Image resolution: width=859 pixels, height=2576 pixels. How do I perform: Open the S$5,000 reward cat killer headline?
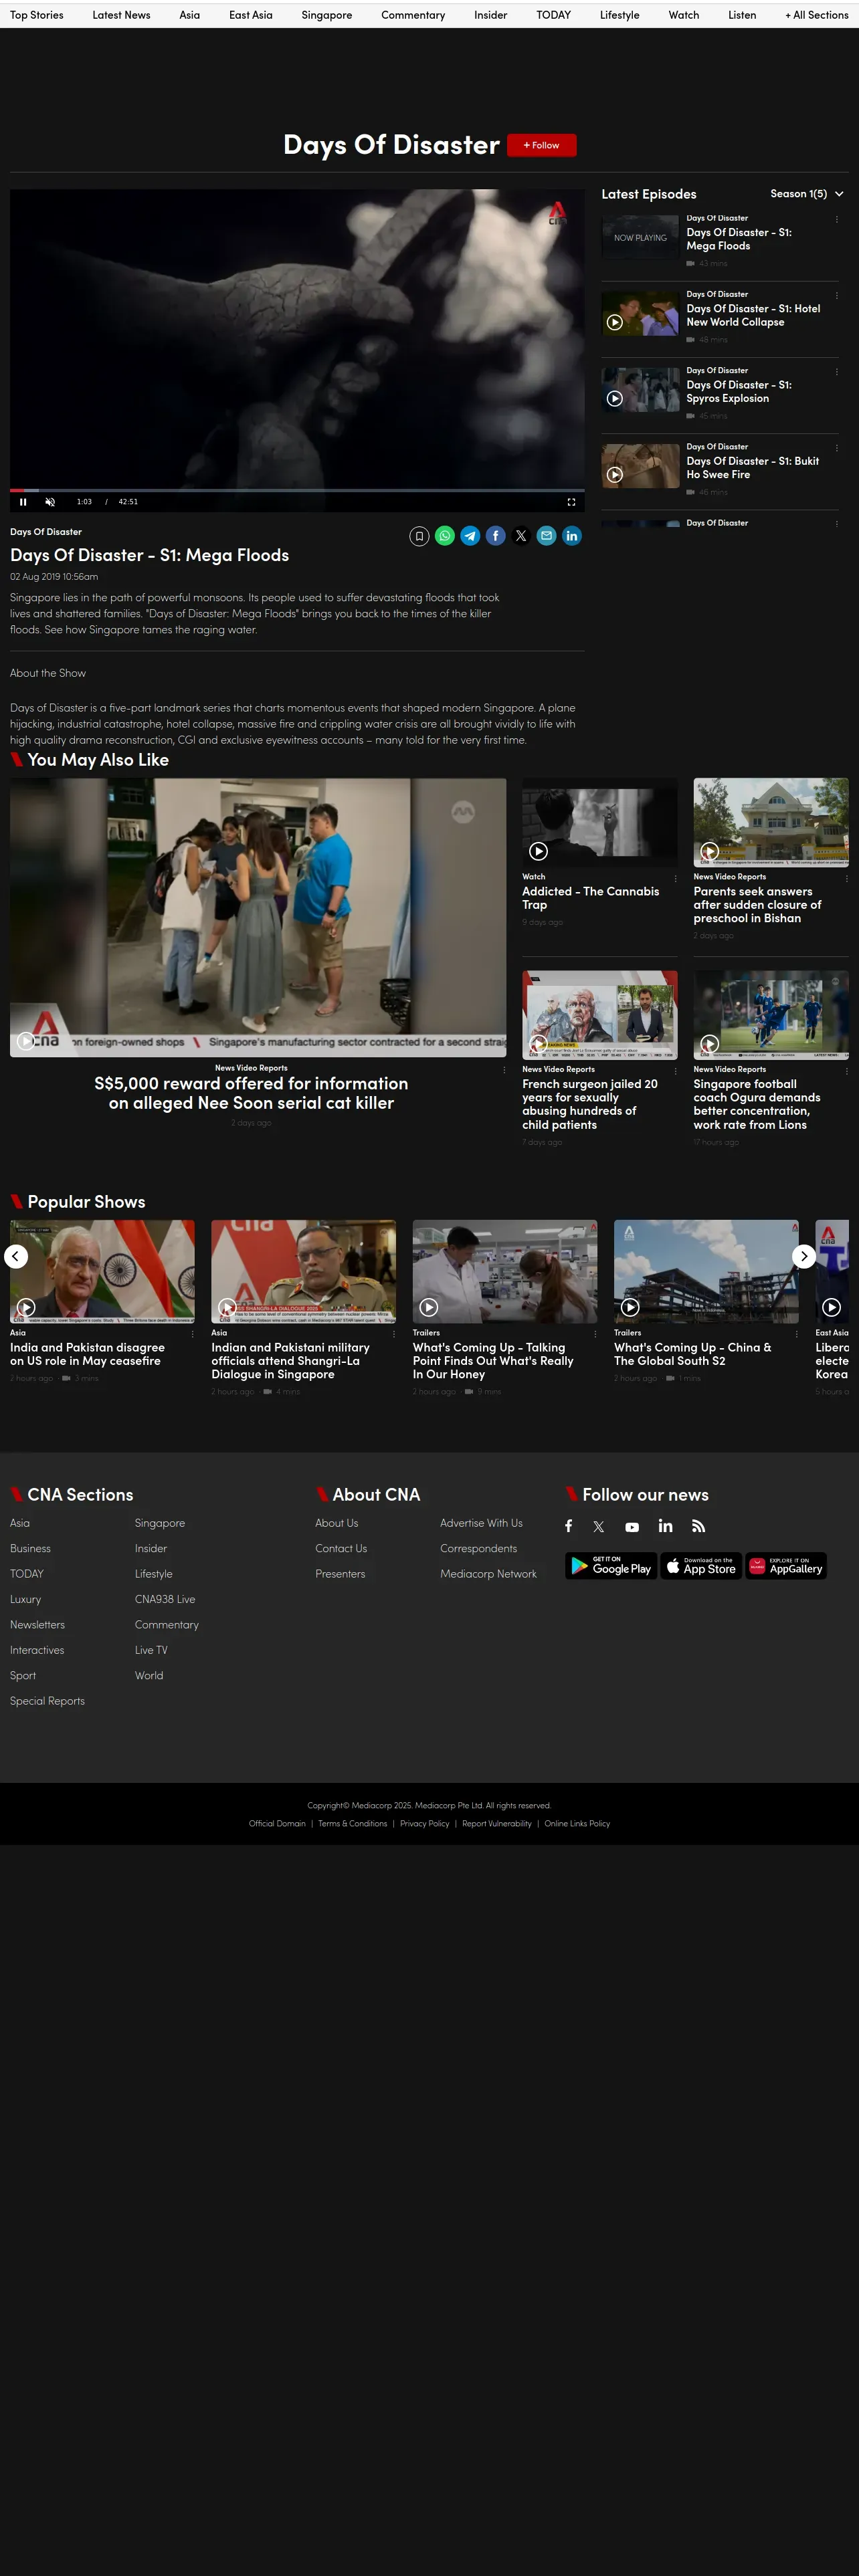(x=251, y=1093)
